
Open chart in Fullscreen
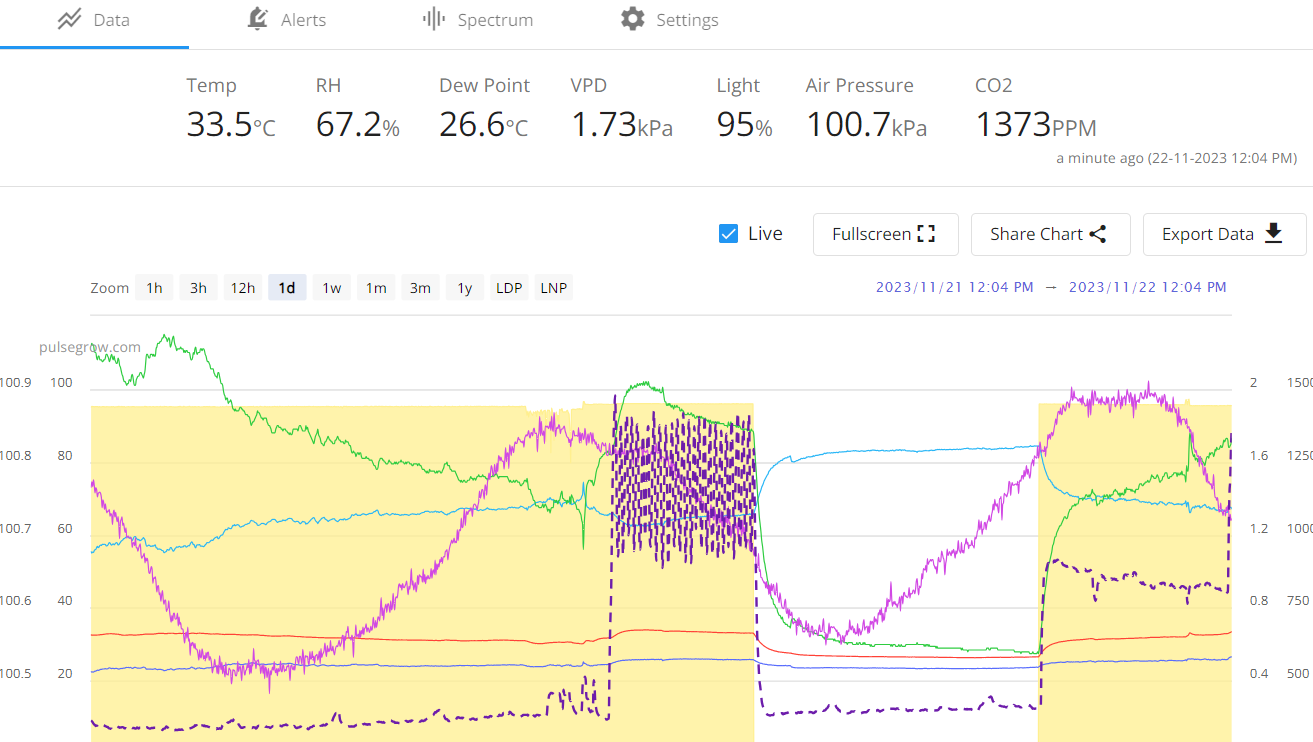(885, 234)
